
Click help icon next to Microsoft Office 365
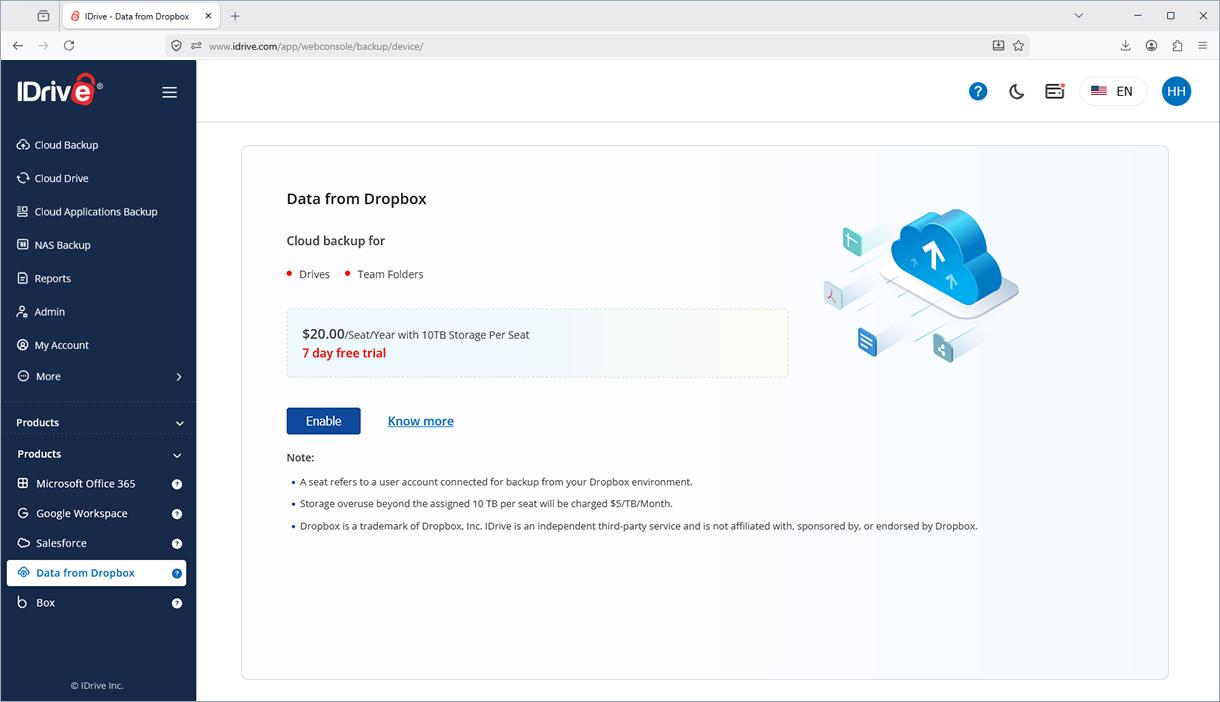(177, 484)
